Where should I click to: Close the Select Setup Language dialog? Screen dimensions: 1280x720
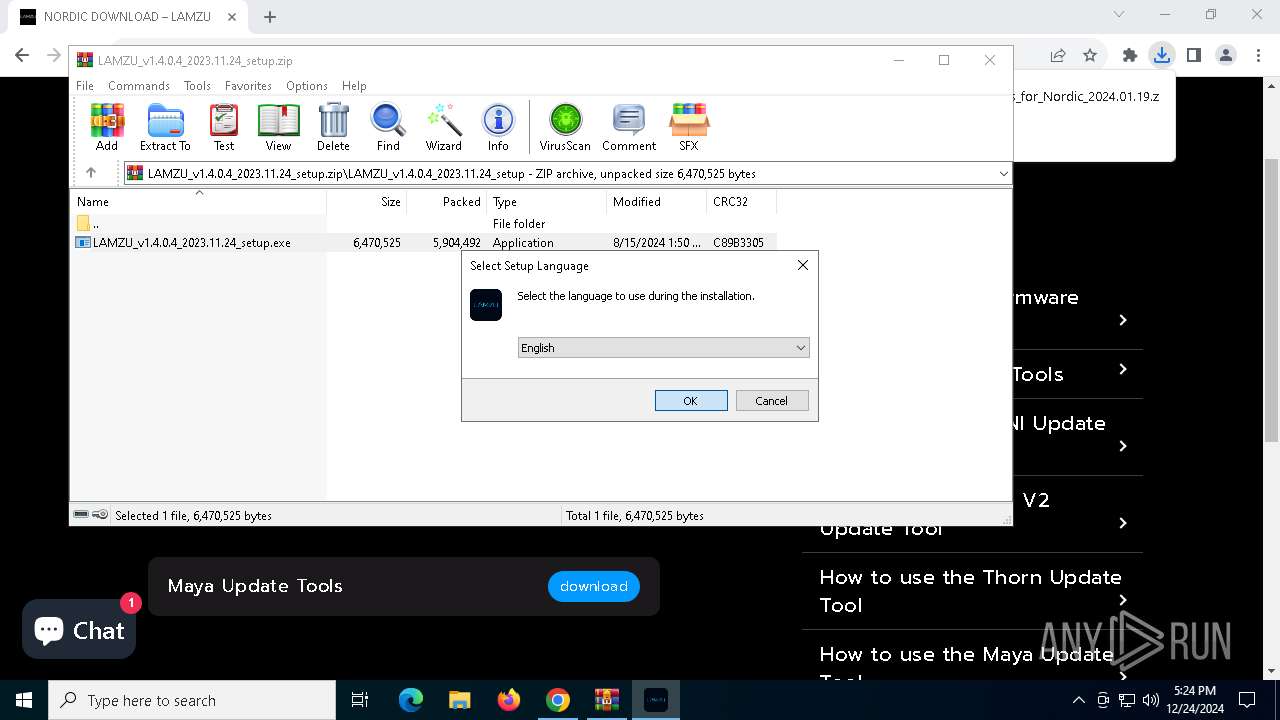click(x=802, y=265)
